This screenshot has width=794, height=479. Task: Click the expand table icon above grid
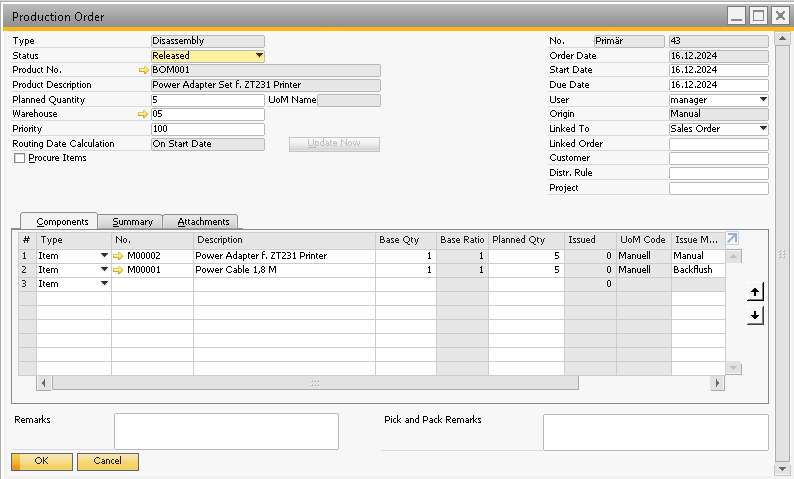(732, 239)
